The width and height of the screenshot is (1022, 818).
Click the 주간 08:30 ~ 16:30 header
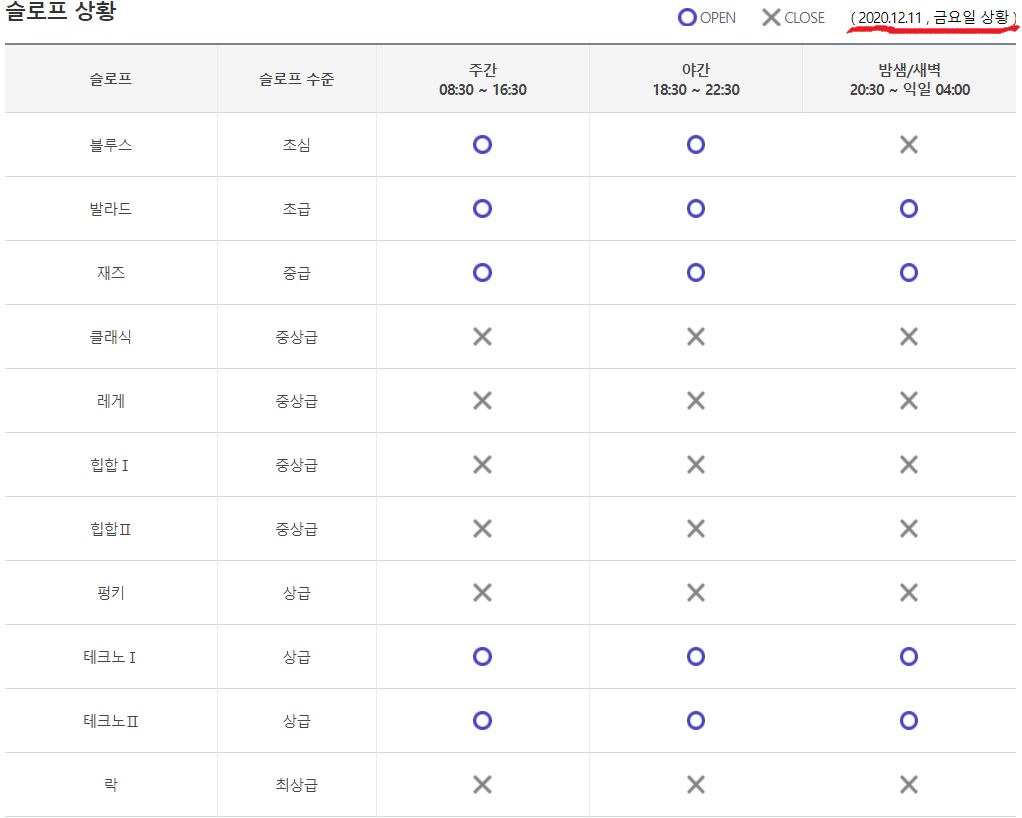click(482, 79)
